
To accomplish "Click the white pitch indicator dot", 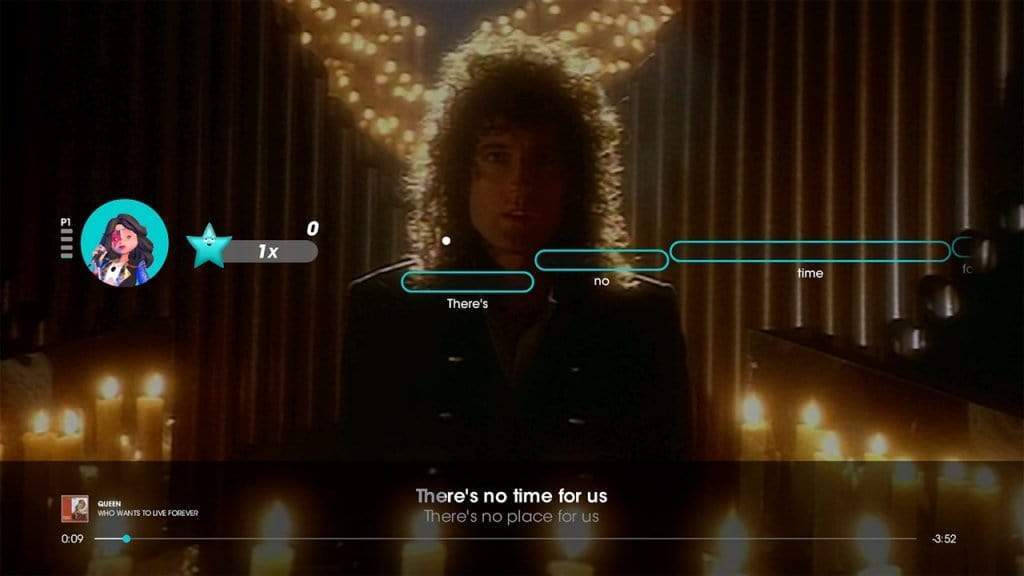I will click(446, 241).
